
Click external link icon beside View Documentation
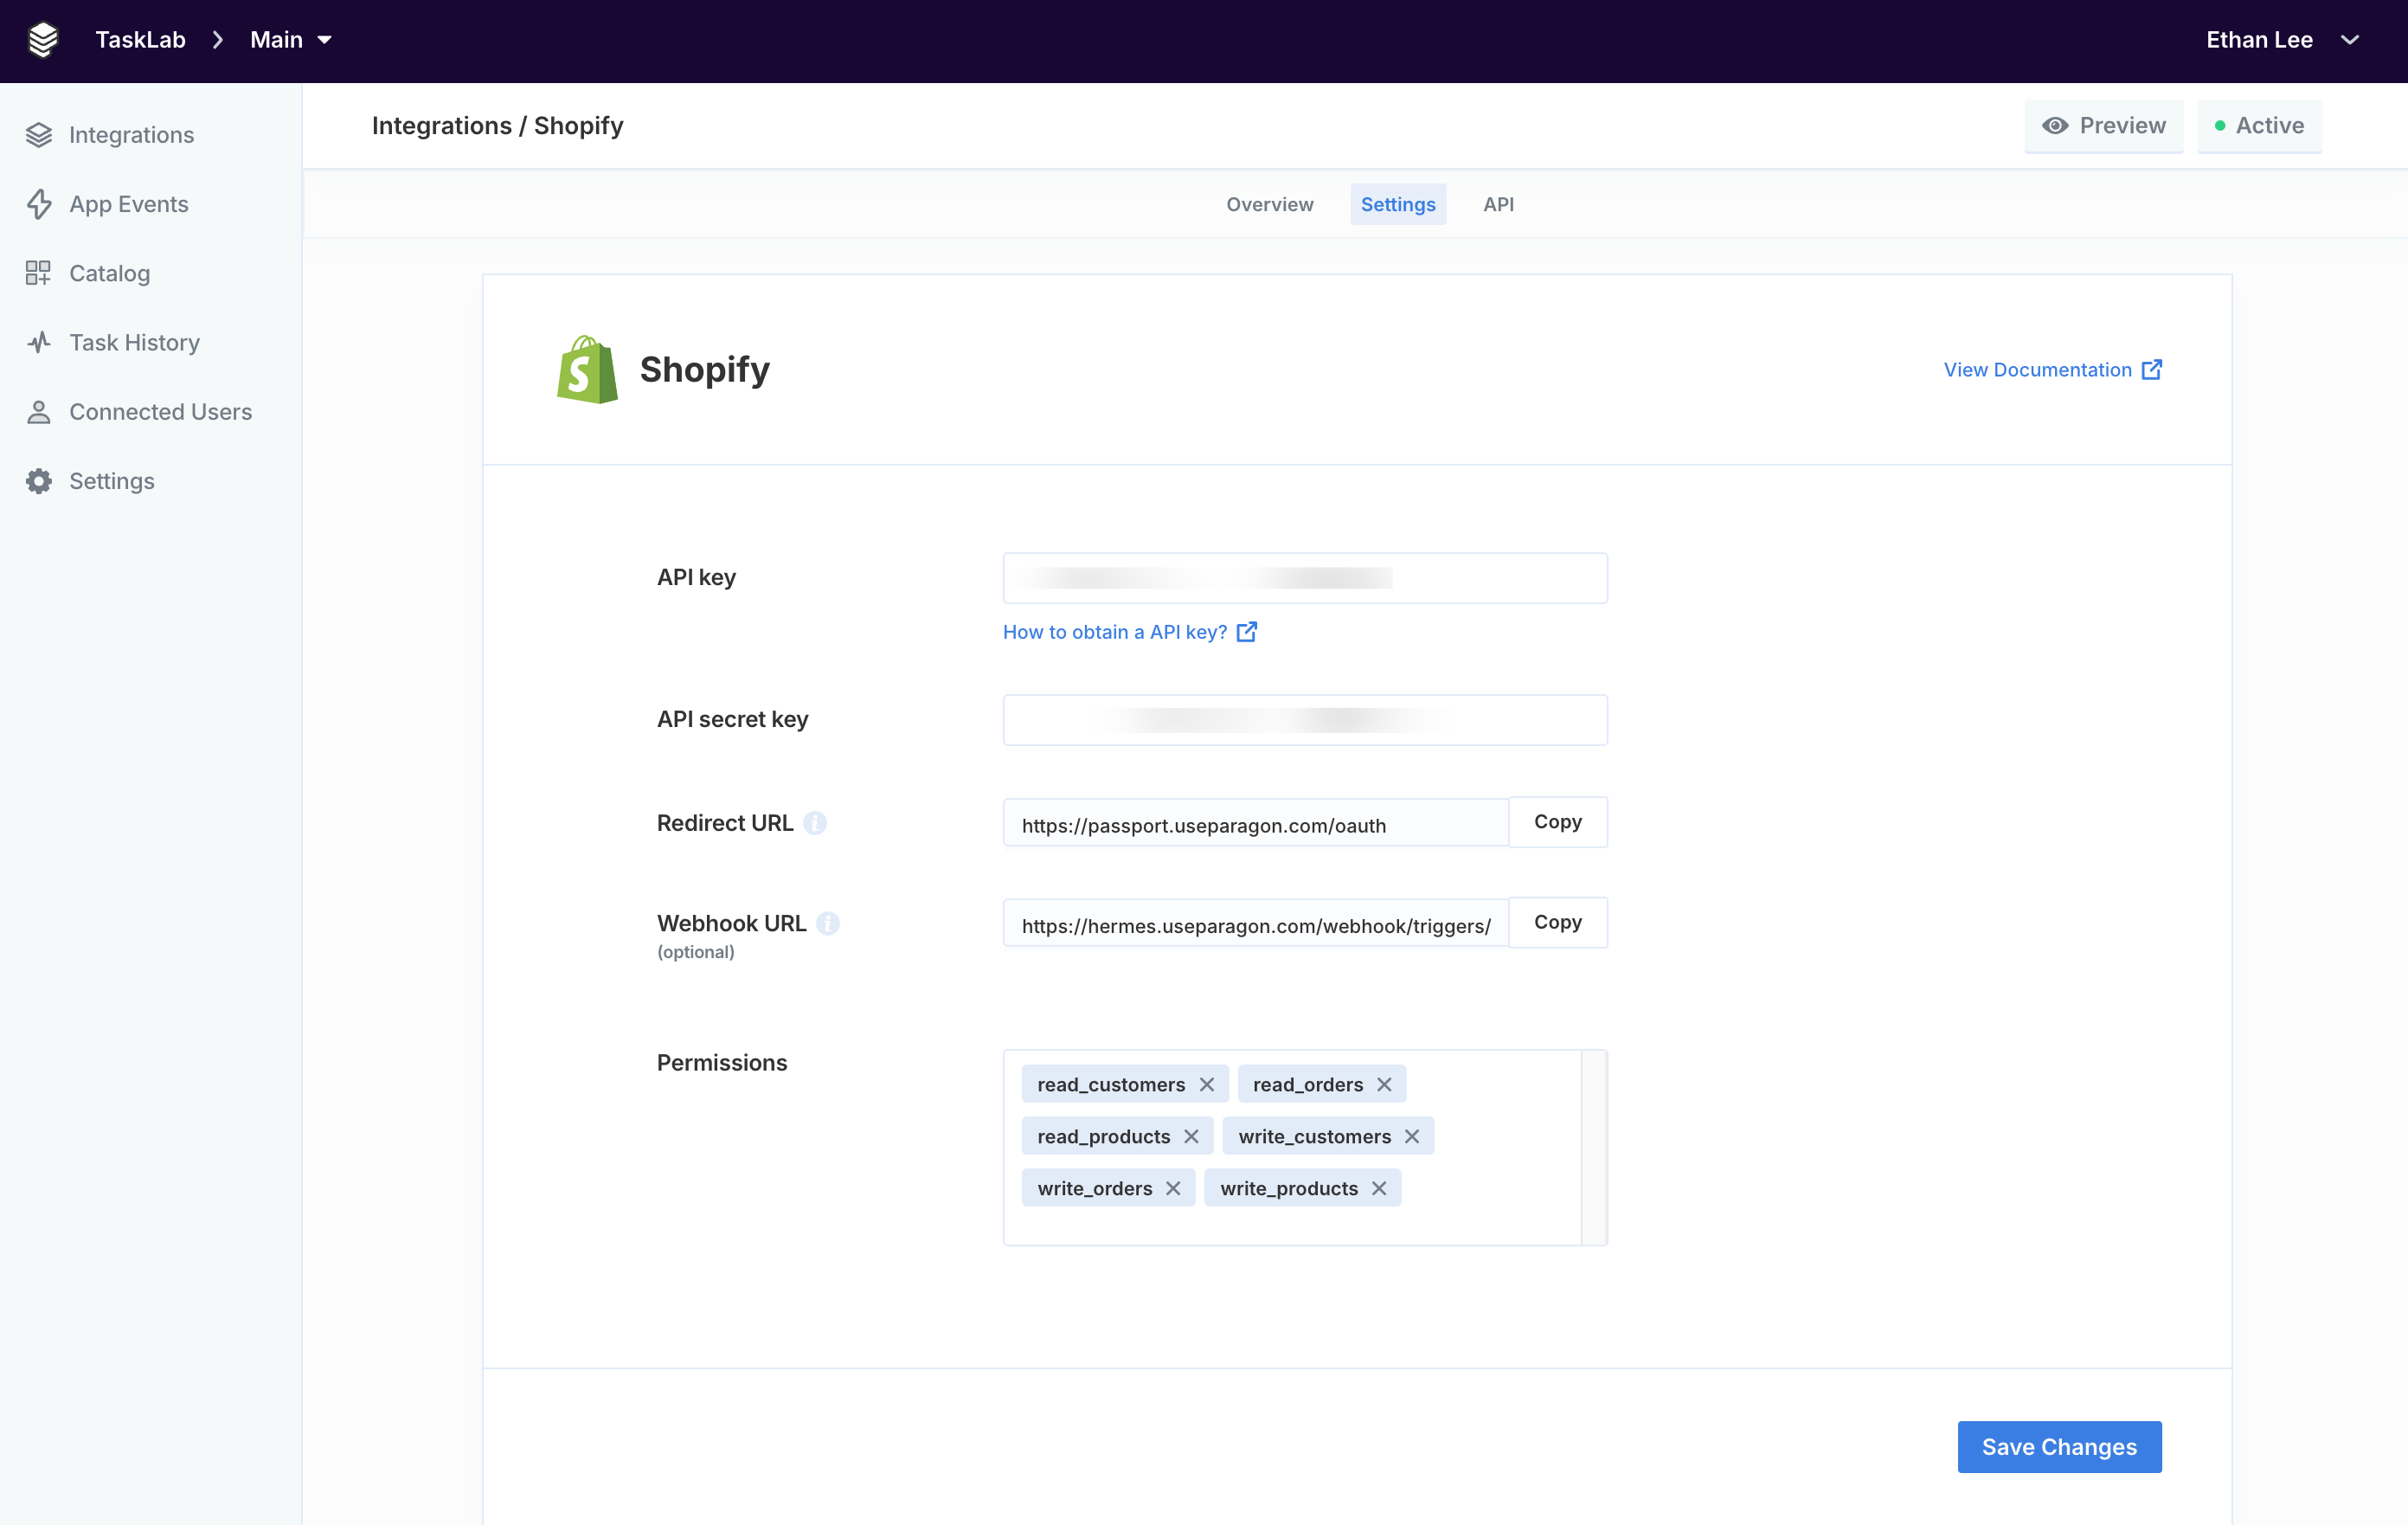2152,369
